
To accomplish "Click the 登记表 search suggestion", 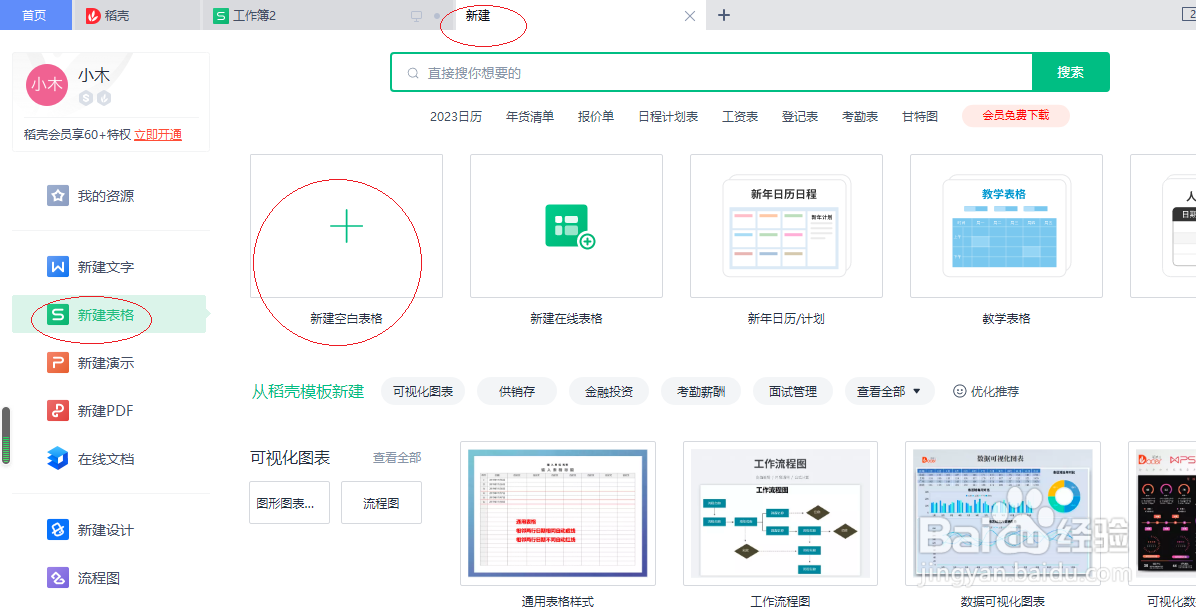I will click(800, 117).
